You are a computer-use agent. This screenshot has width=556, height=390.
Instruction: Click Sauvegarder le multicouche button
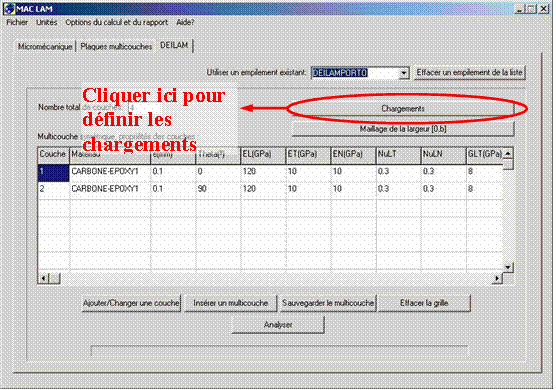(328, 303)
